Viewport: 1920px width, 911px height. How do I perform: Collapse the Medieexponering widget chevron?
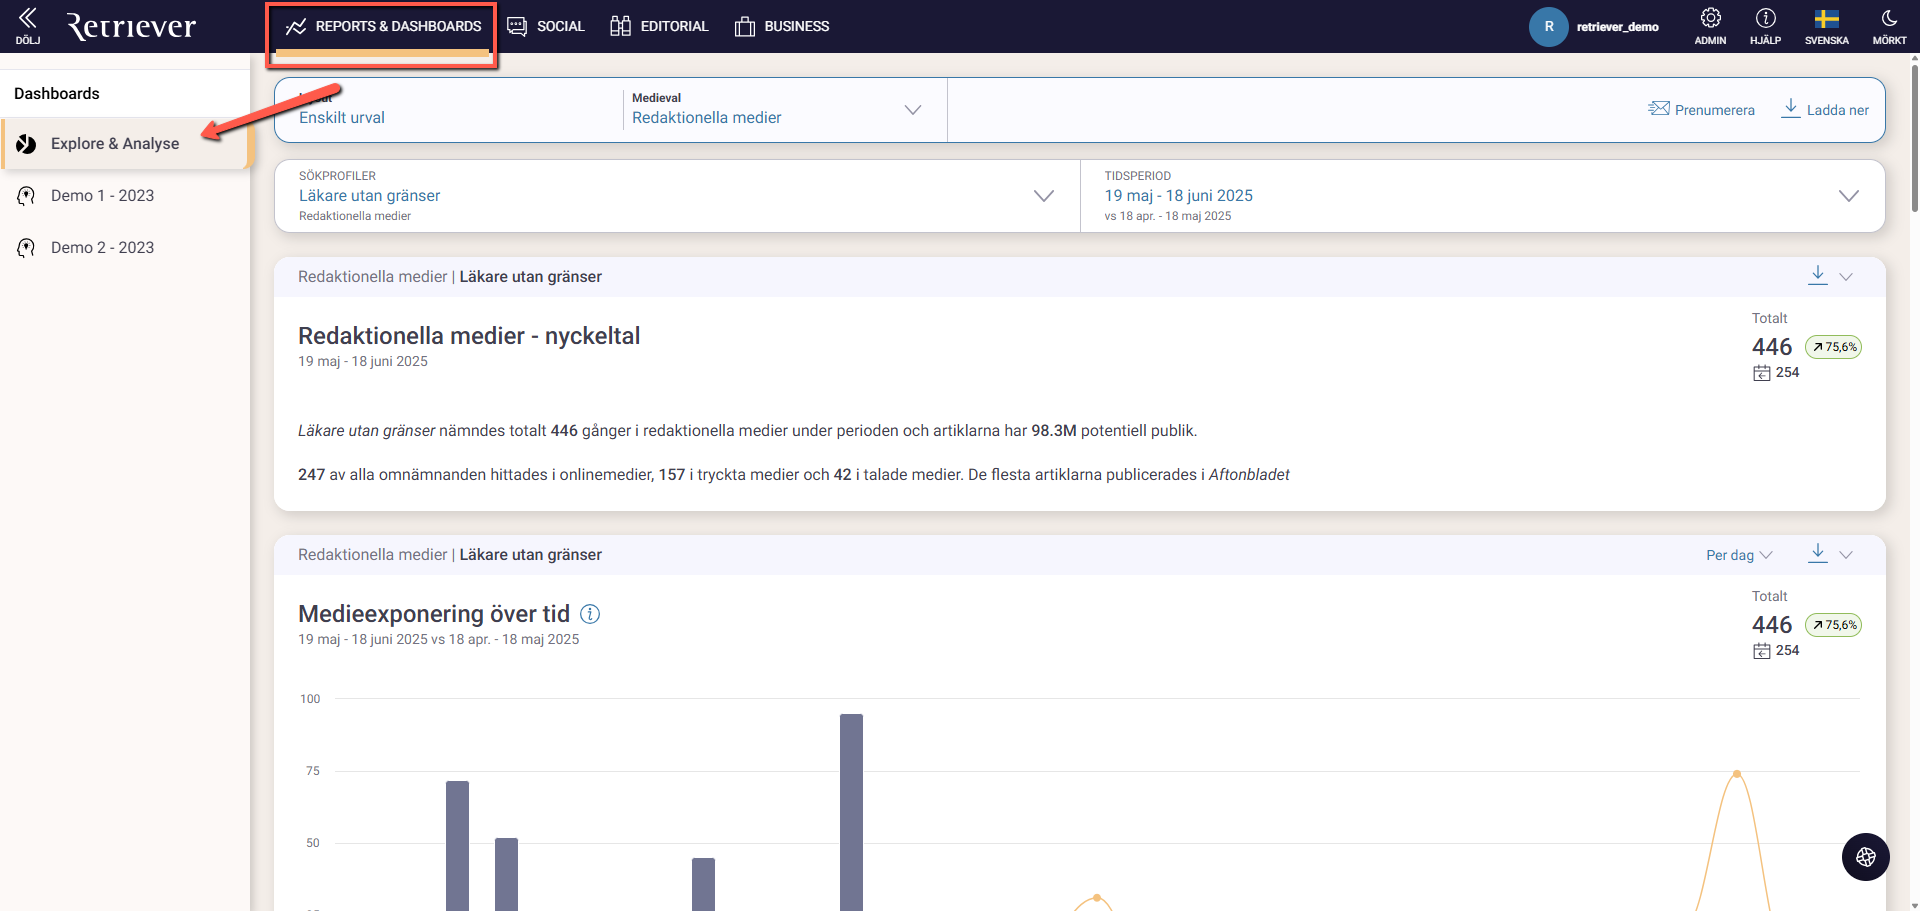coord(1846,555)
